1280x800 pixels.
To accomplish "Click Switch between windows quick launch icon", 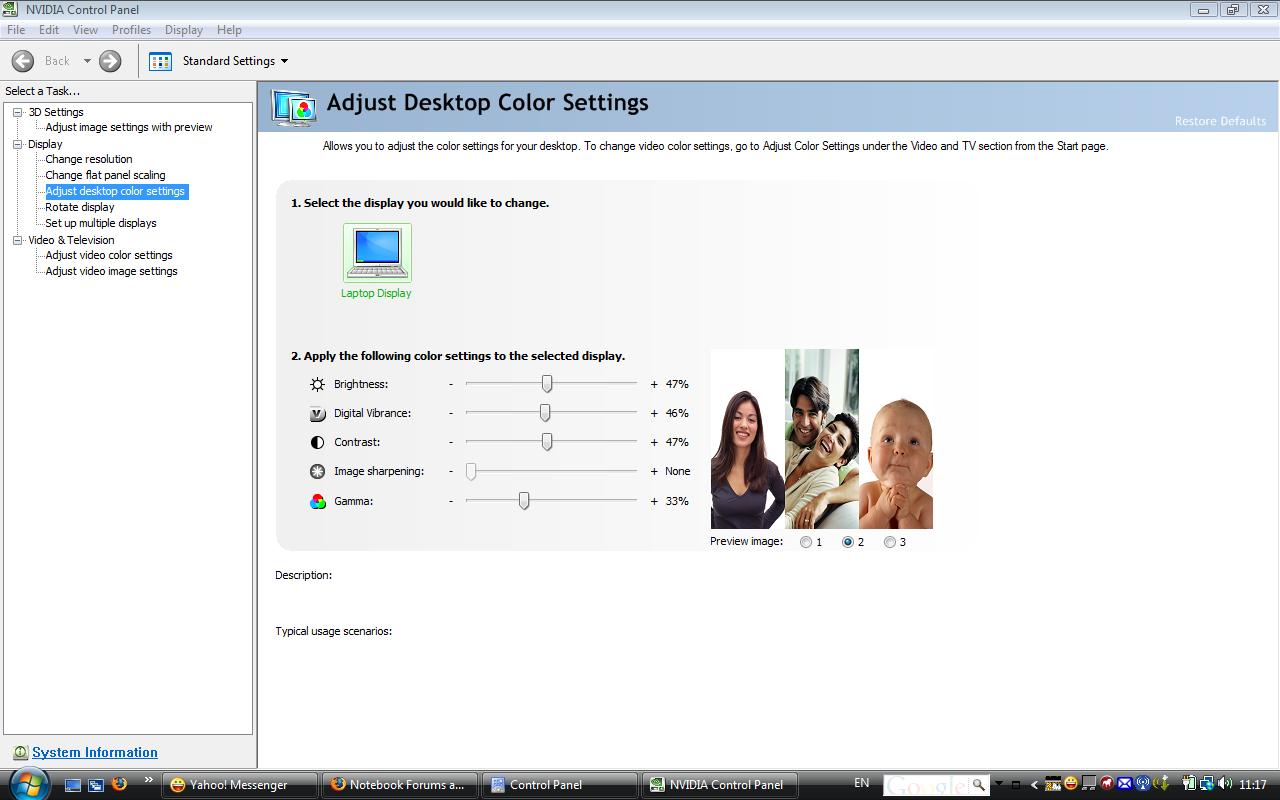I will [x=96, y=785].
